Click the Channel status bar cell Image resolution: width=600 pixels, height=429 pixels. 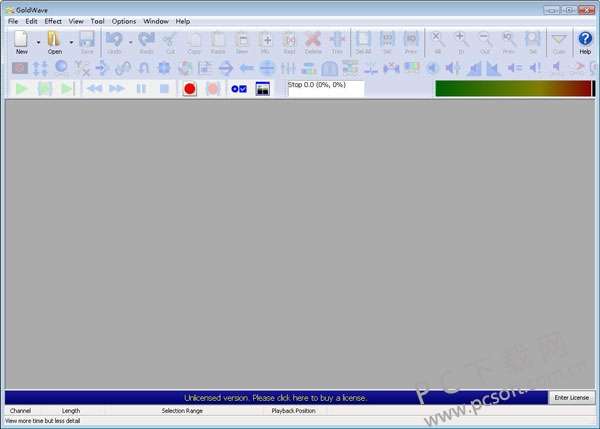coord(20,411)
